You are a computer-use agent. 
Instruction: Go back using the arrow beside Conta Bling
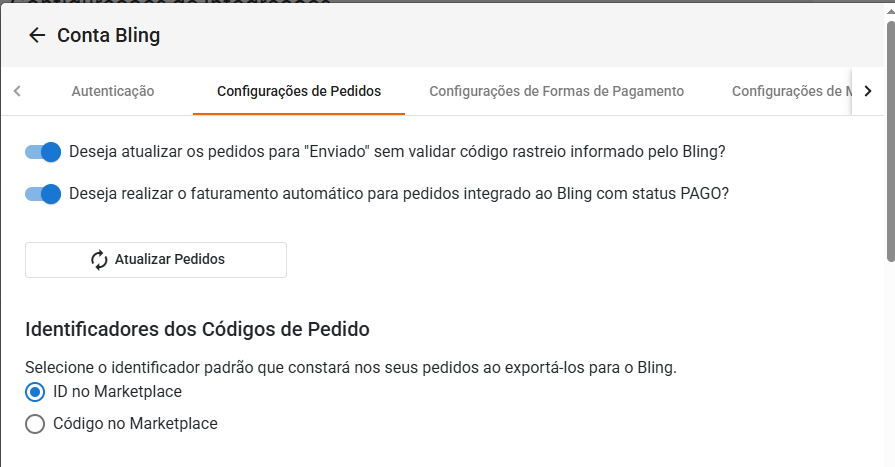point(37,35)
